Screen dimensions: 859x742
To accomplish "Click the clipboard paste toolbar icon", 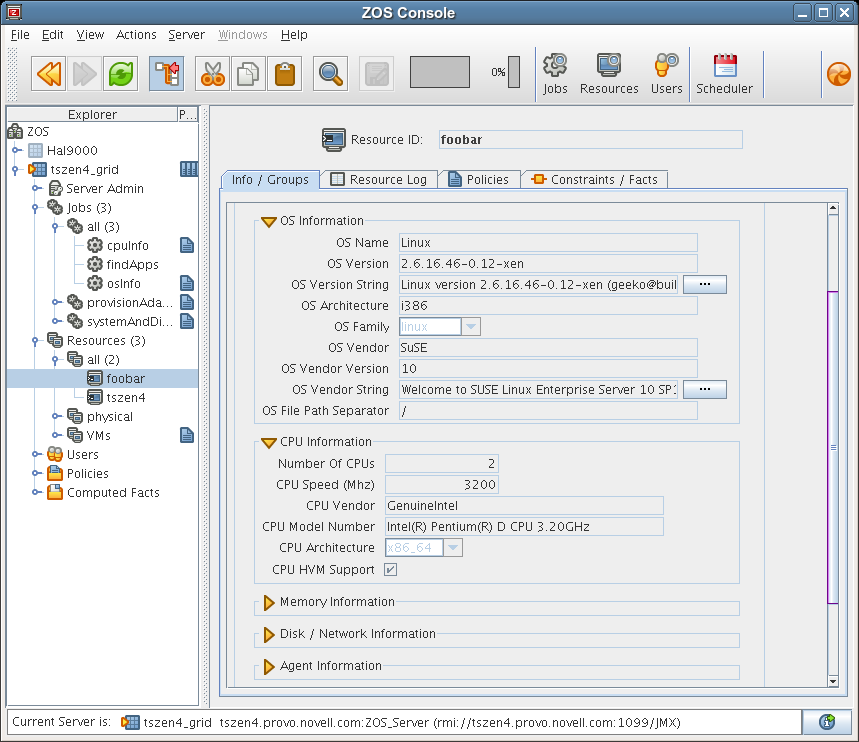I will (285, 73).
